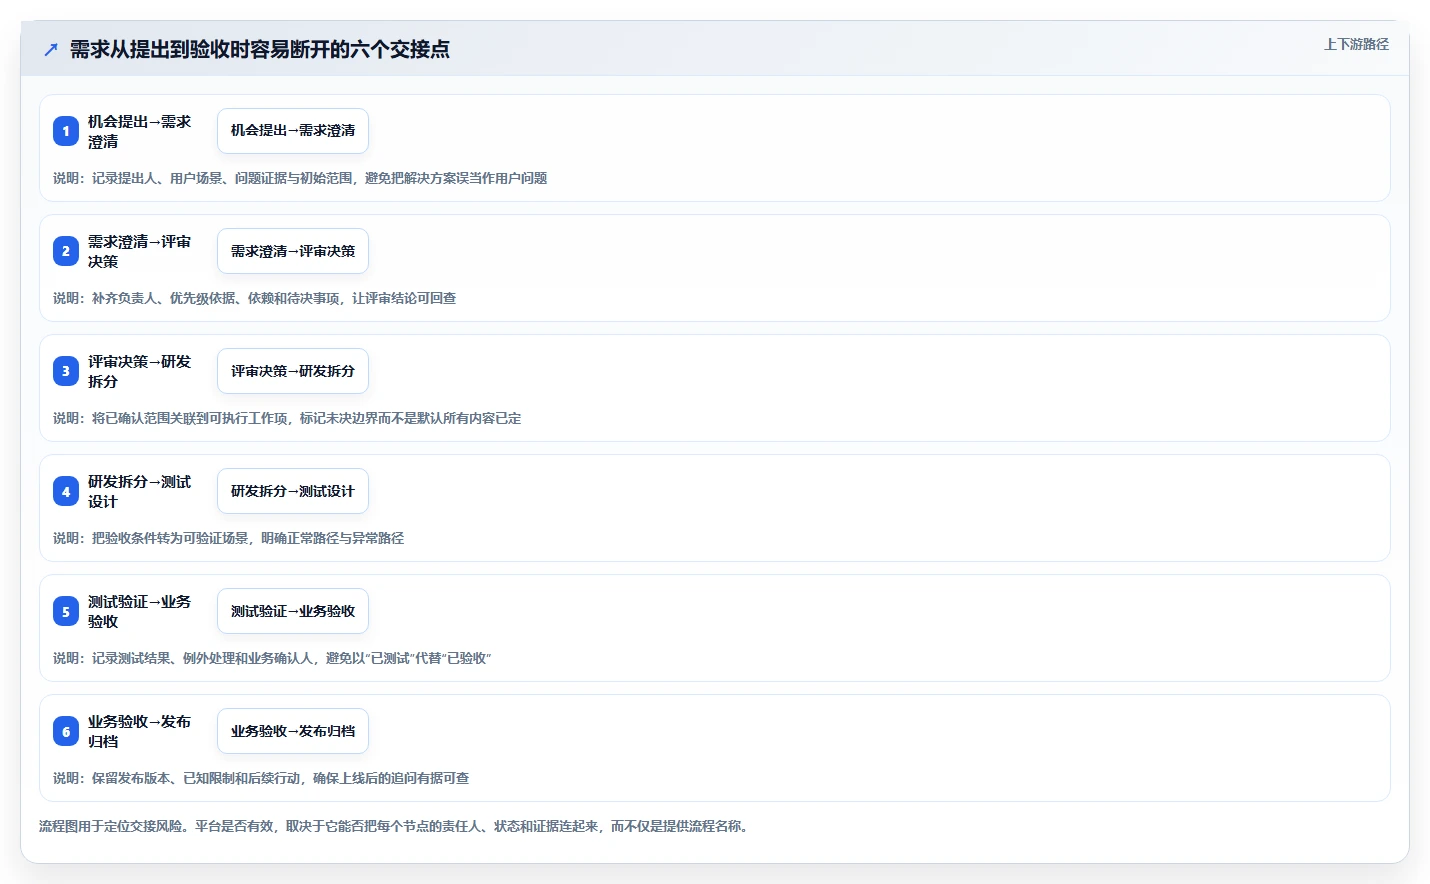Select step badge number 4
1430x884 pixels.
pyautogui.click(x=66, y=491)
